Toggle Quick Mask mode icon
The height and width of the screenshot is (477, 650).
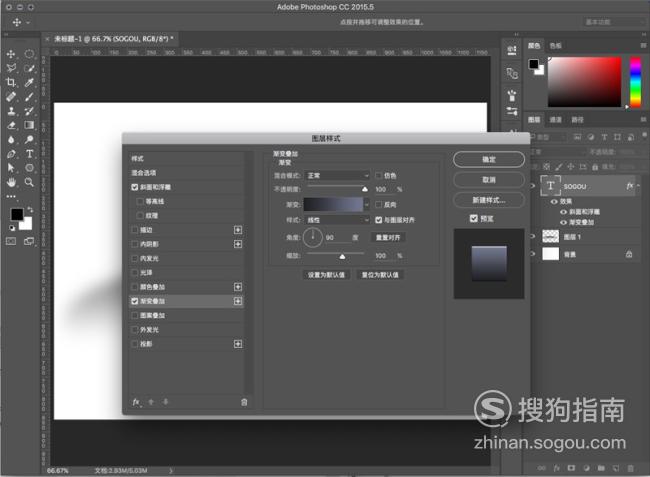(x=11, y=241)
